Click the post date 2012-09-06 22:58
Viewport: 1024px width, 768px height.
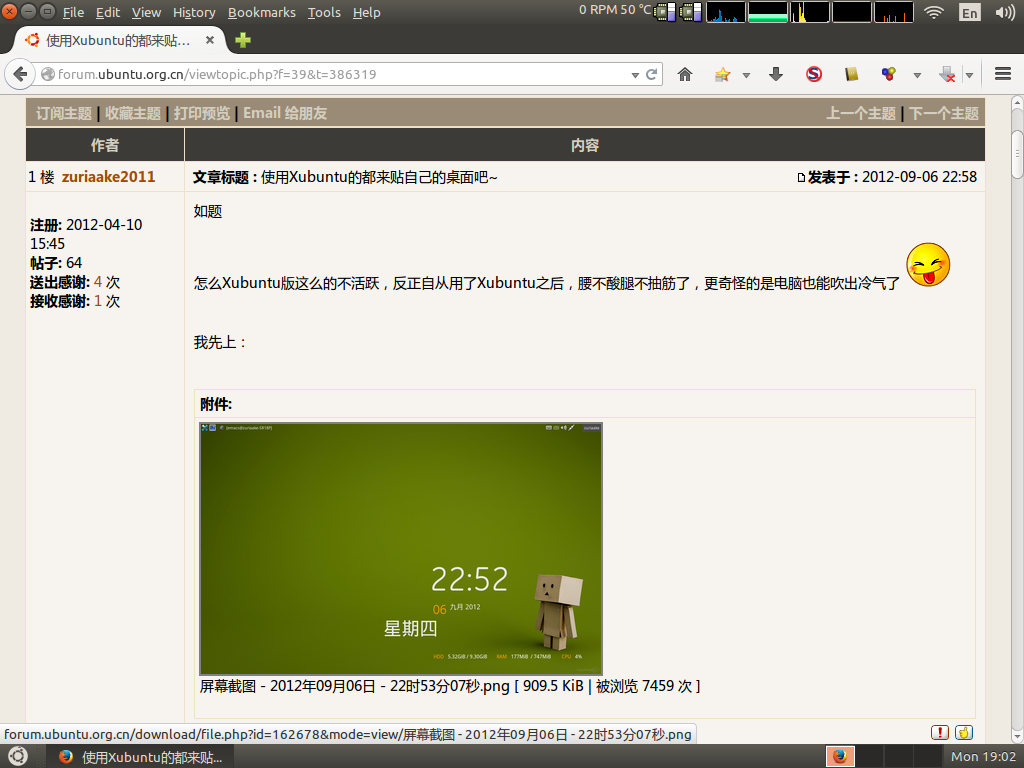point(919,177)
